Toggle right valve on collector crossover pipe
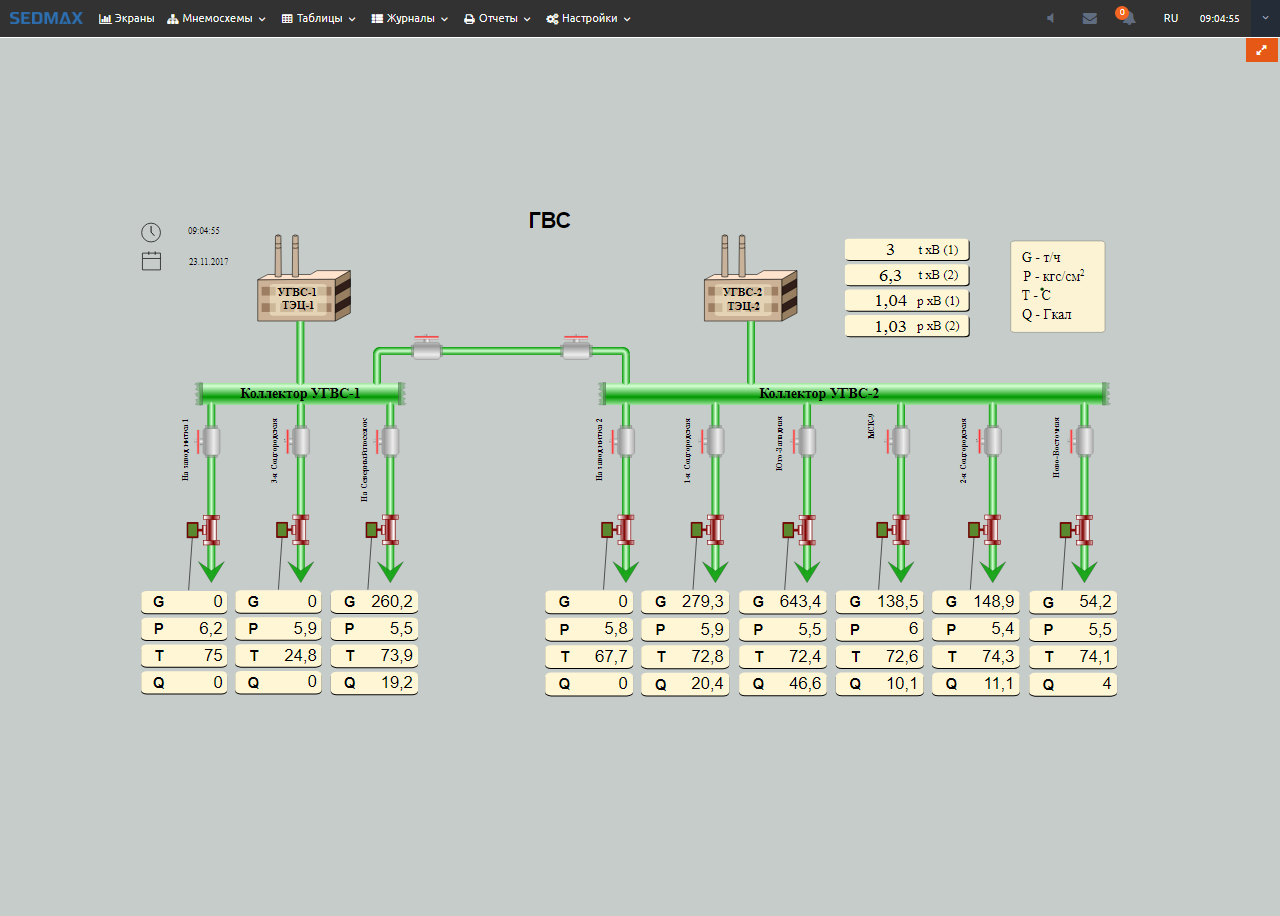This screenshot has height=916, width=1280. click(576, 349)
